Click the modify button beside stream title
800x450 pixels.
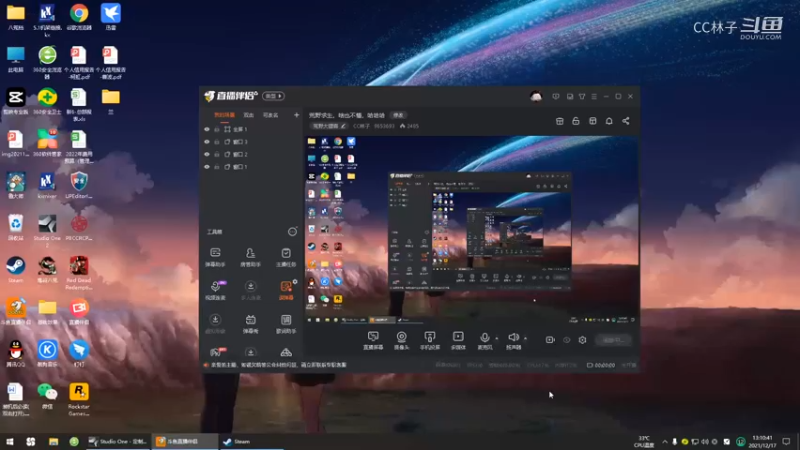tap(398, 115)
